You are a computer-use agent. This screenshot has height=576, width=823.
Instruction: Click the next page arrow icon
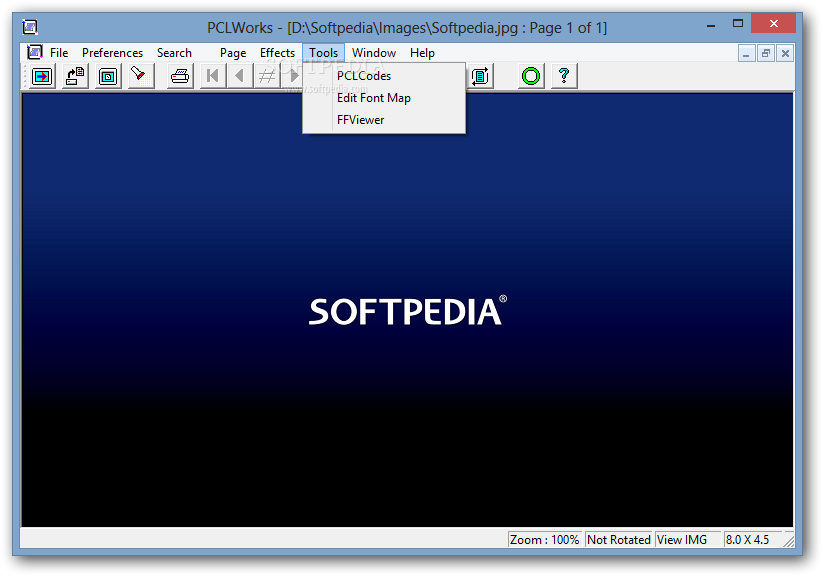292,77
